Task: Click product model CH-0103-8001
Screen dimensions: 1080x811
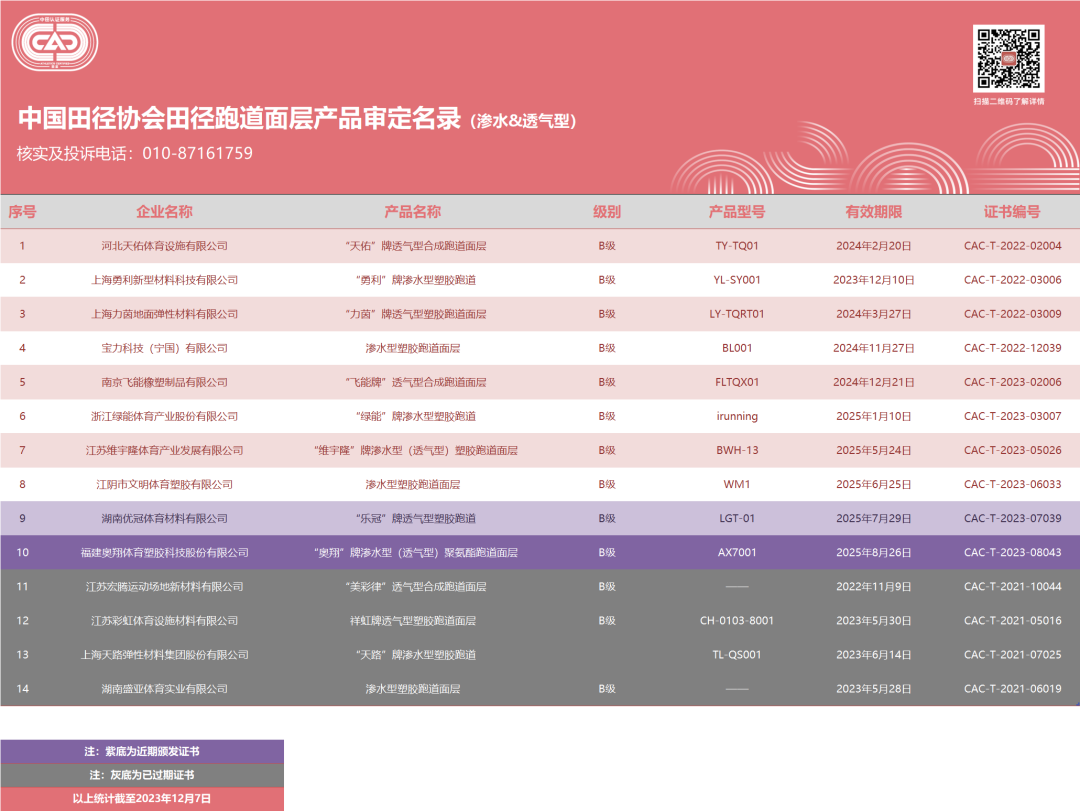Action: (737, 621)
